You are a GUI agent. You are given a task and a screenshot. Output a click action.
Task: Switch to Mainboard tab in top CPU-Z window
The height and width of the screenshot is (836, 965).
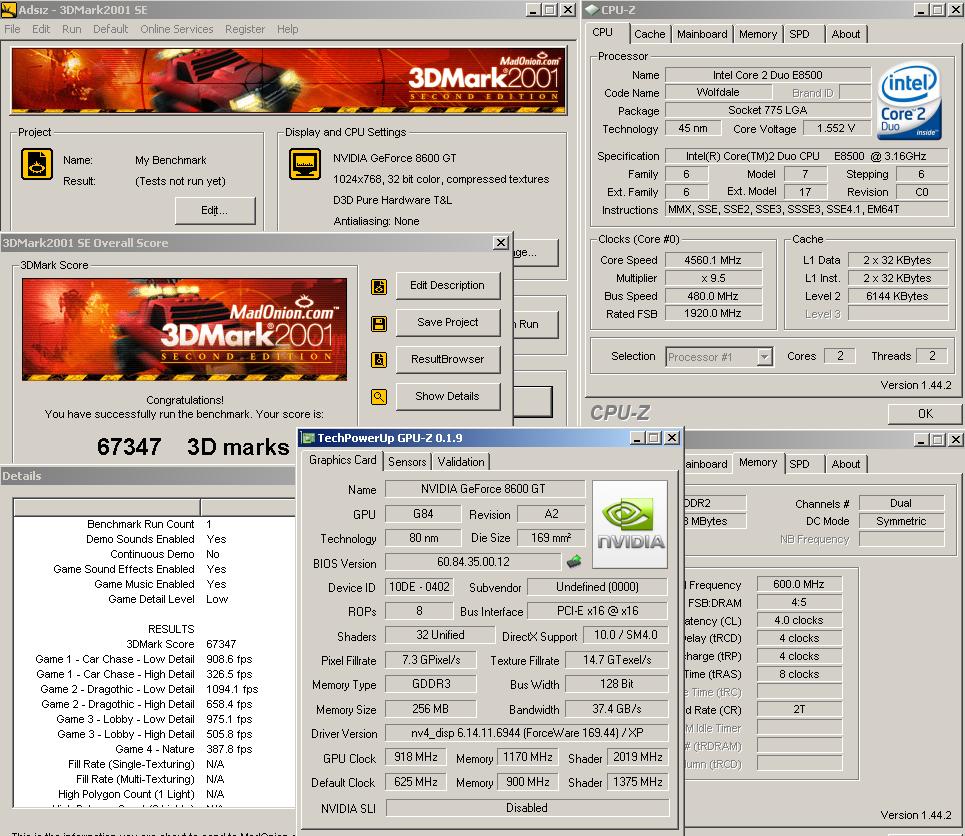coord(702,34)
